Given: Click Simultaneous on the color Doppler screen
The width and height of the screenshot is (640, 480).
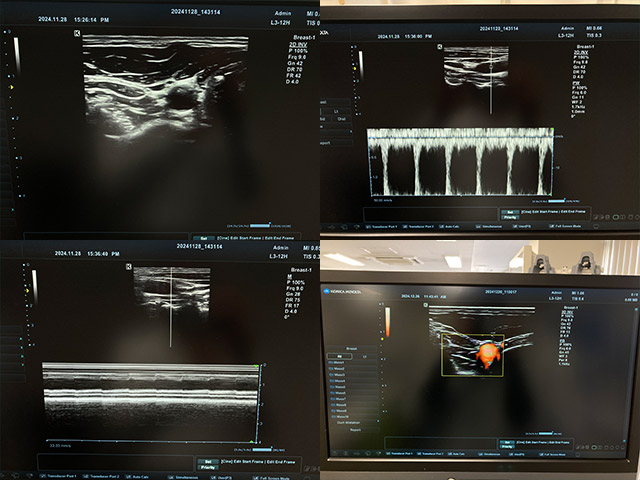Looking at the screenshot, I should click(x=489, y=454).
